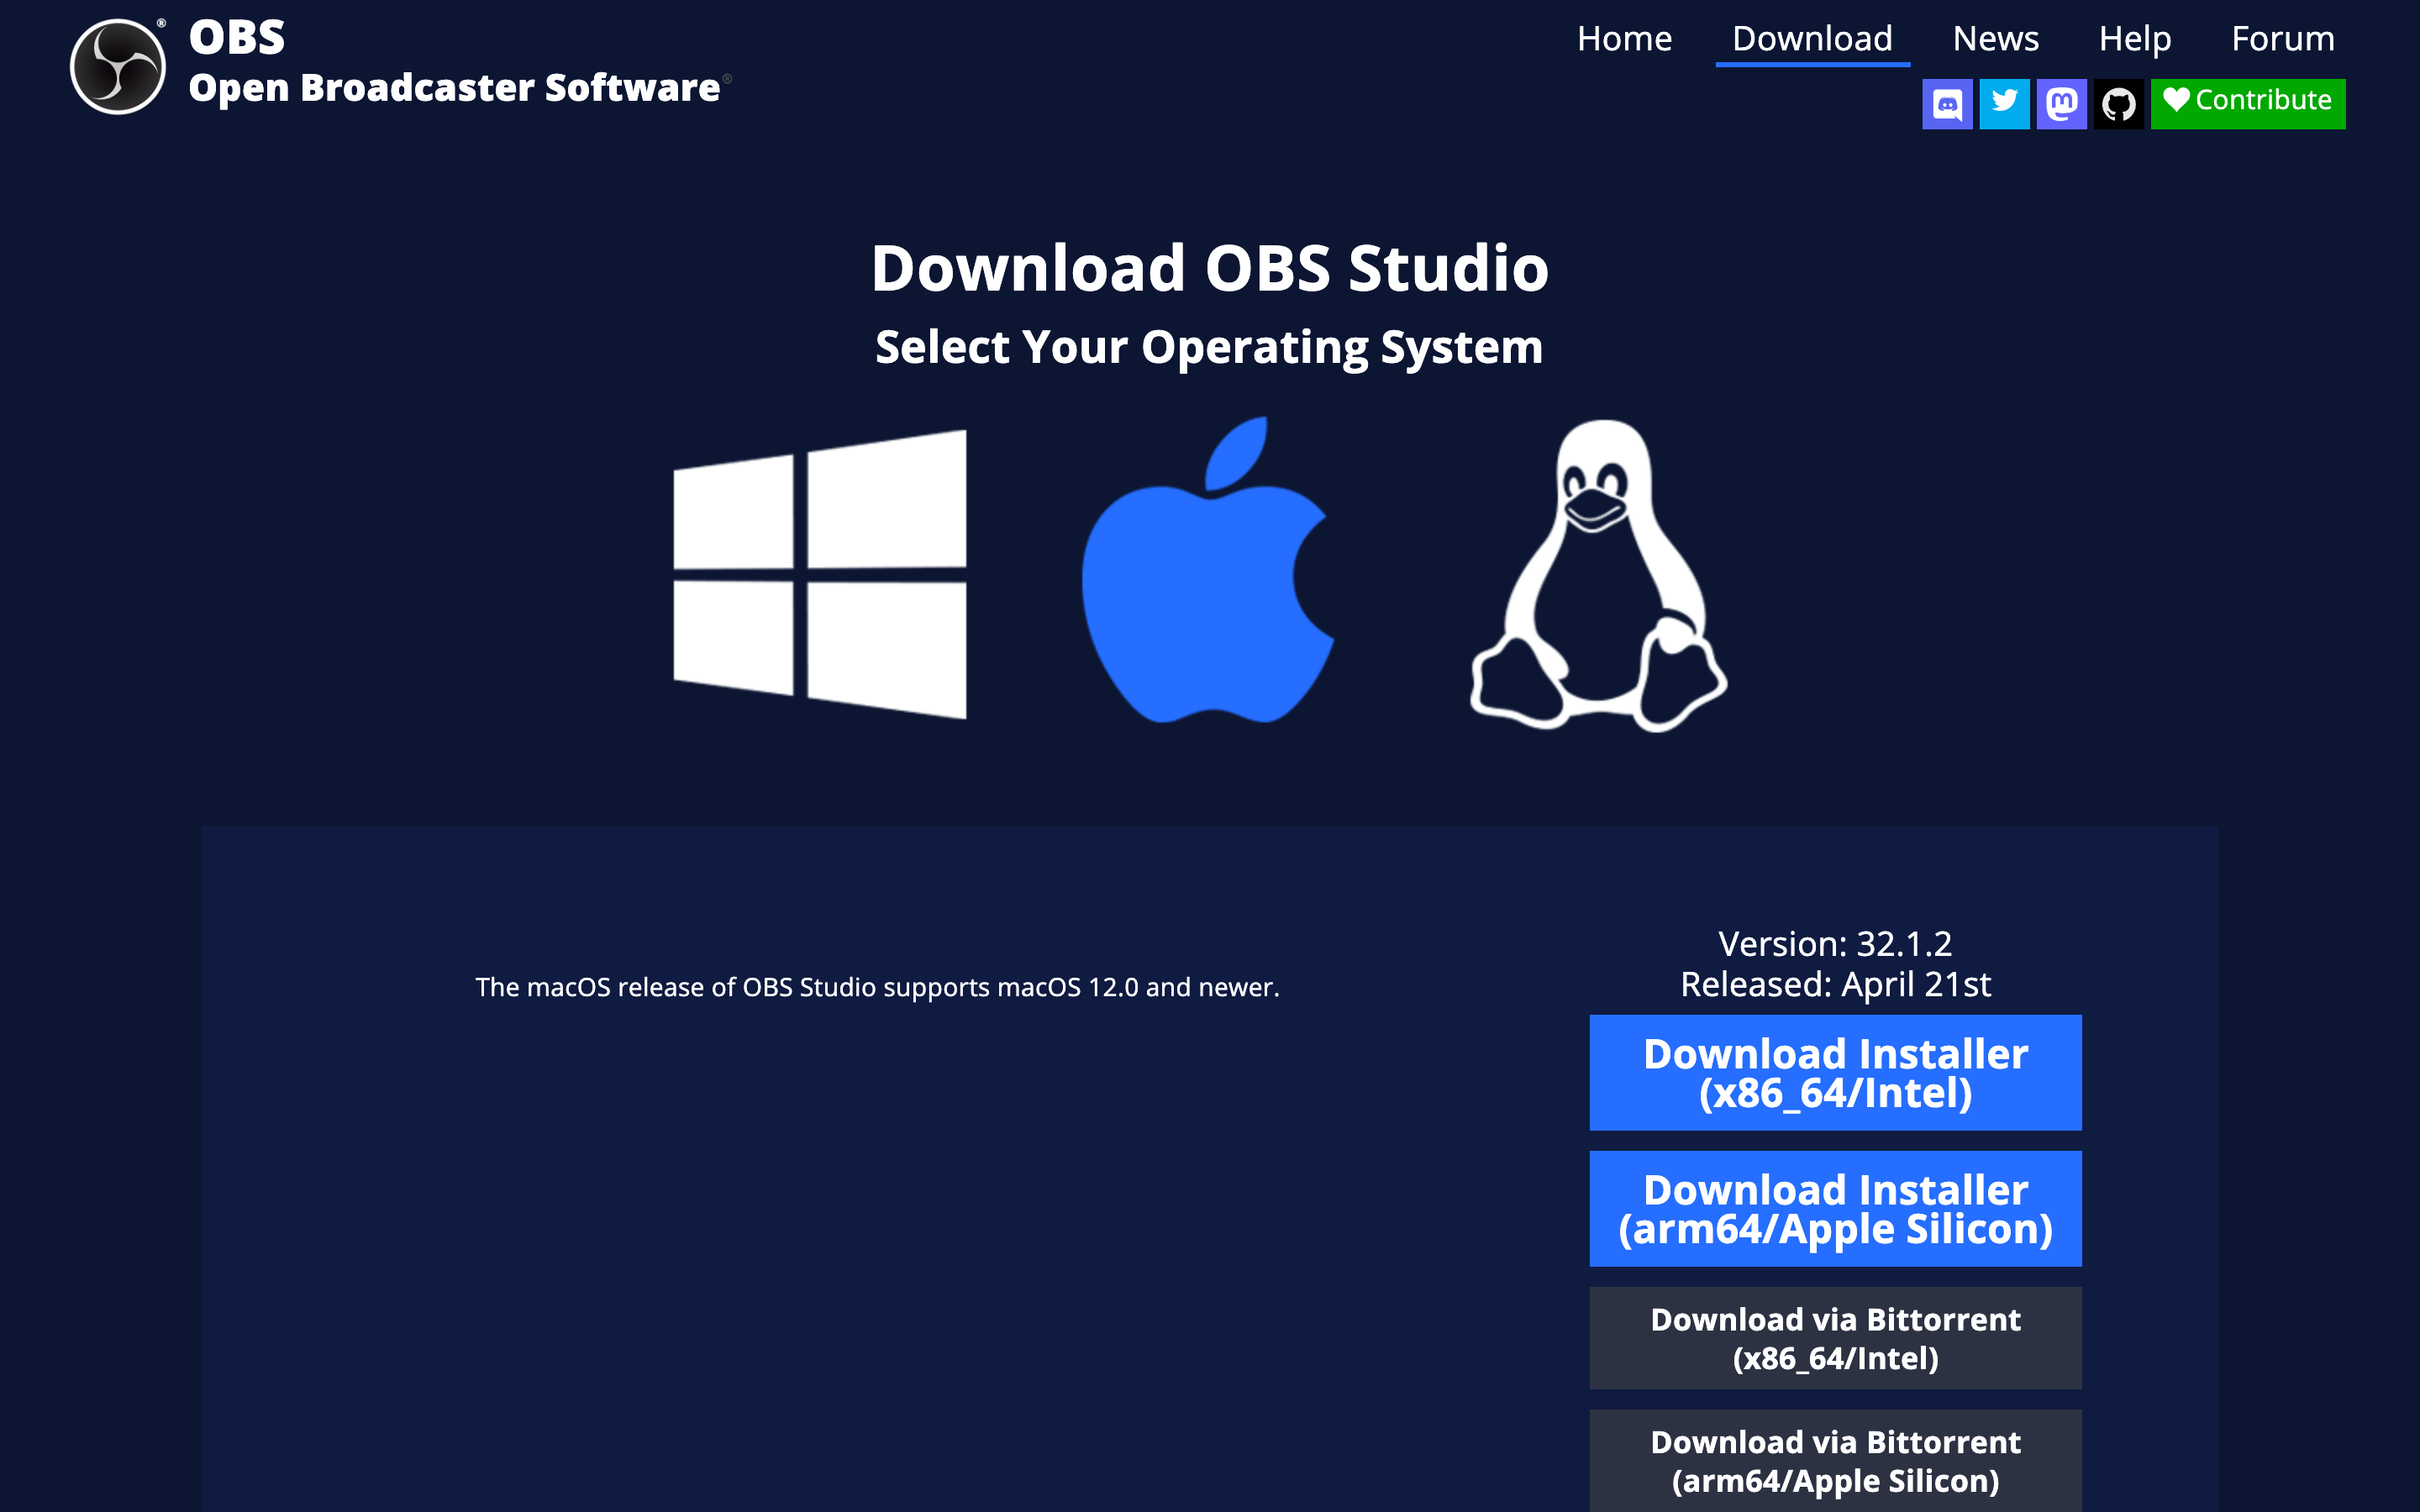Visit the Forum menu item

point(2282,38)
